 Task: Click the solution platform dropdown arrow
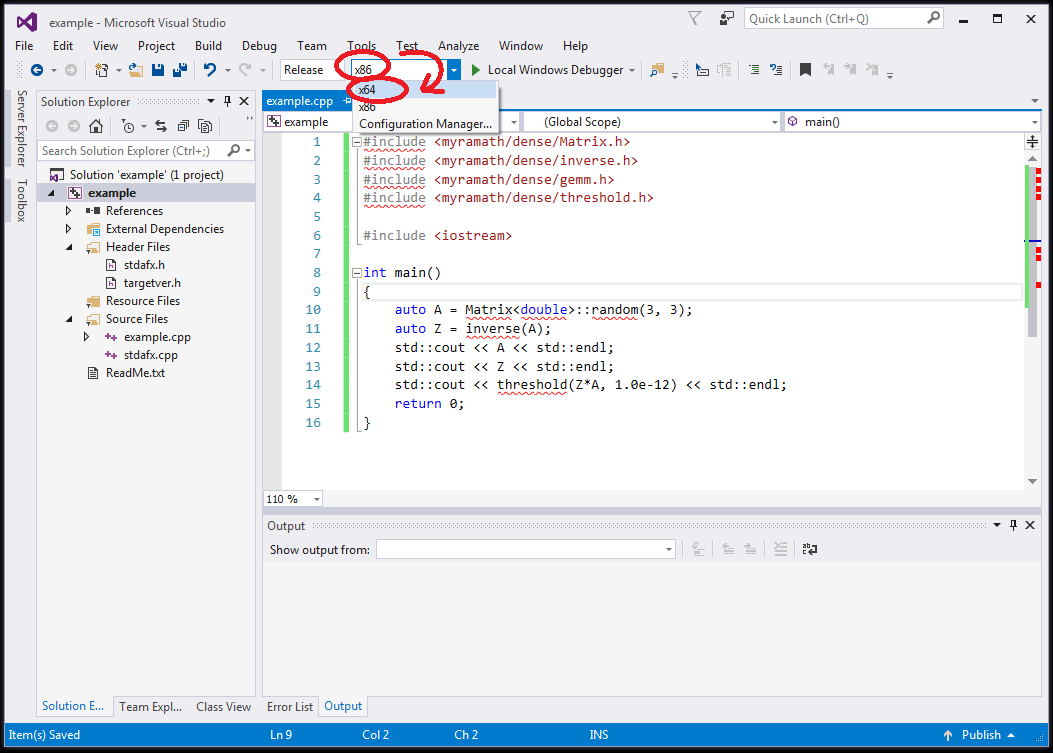(x=454, y=70)
